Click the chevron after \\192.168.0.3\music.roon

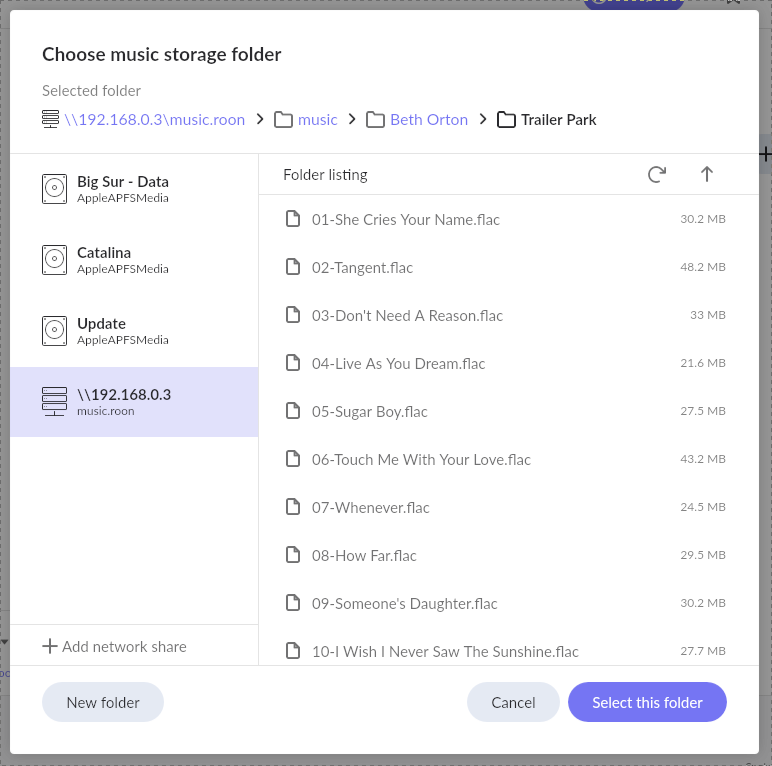[x=260, y=119]
